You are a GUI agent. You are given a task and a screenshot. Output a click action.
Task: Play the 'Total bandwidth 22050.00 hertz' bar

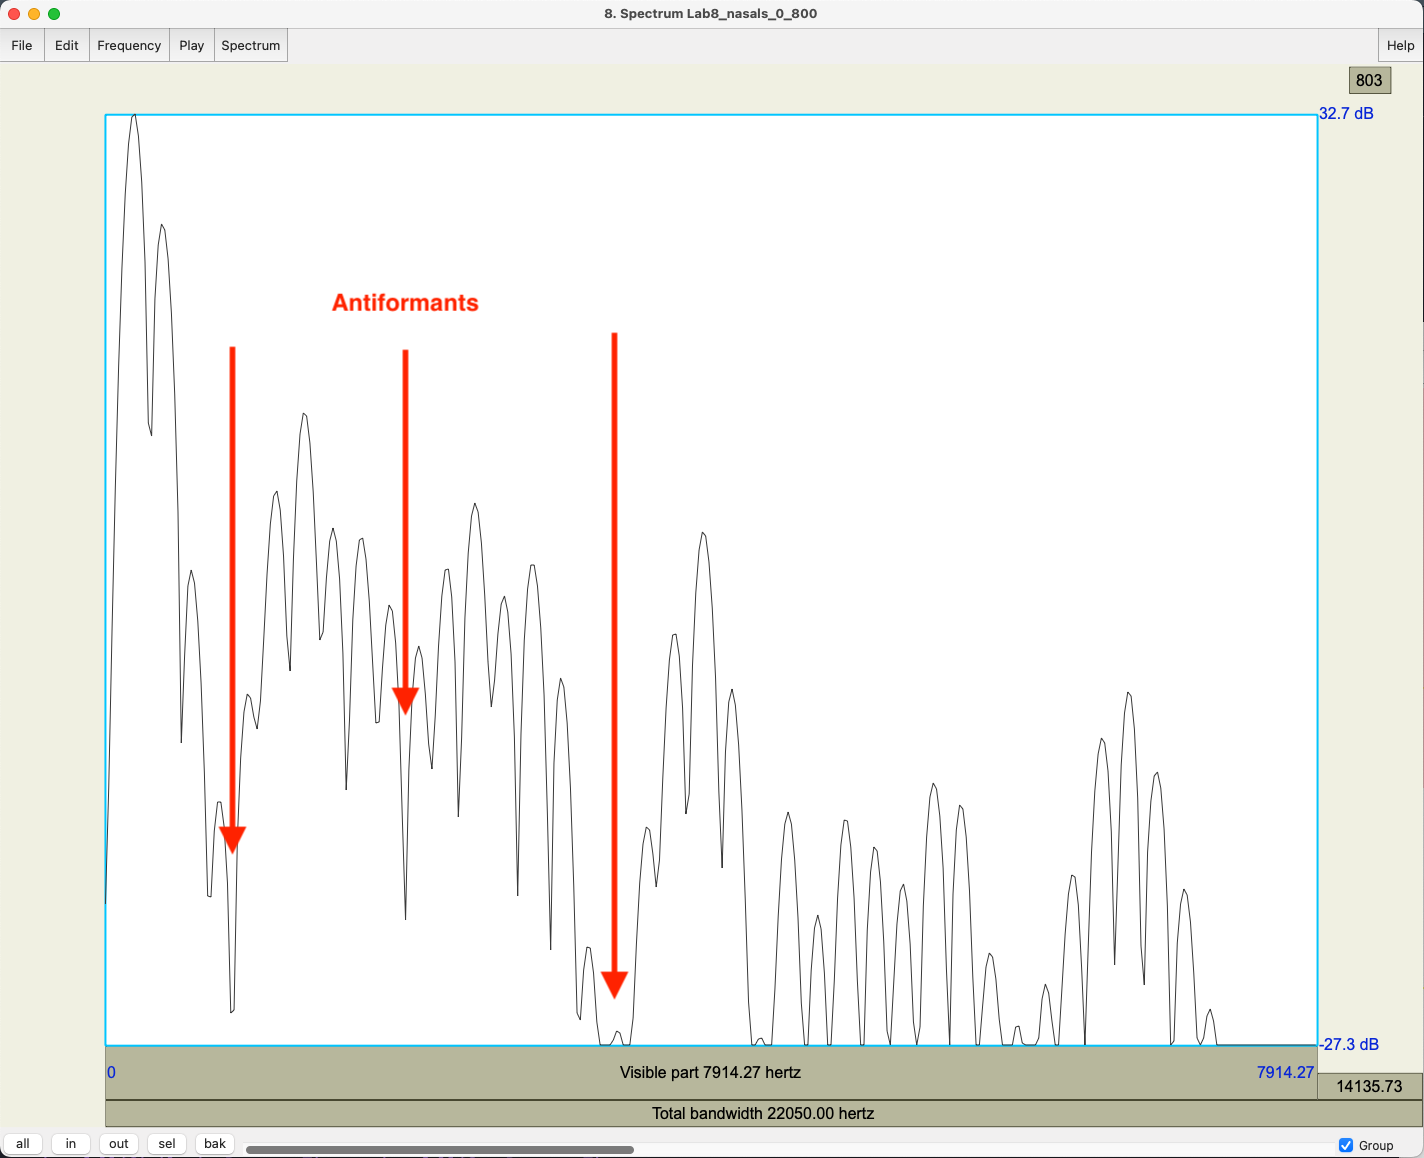764,1113
